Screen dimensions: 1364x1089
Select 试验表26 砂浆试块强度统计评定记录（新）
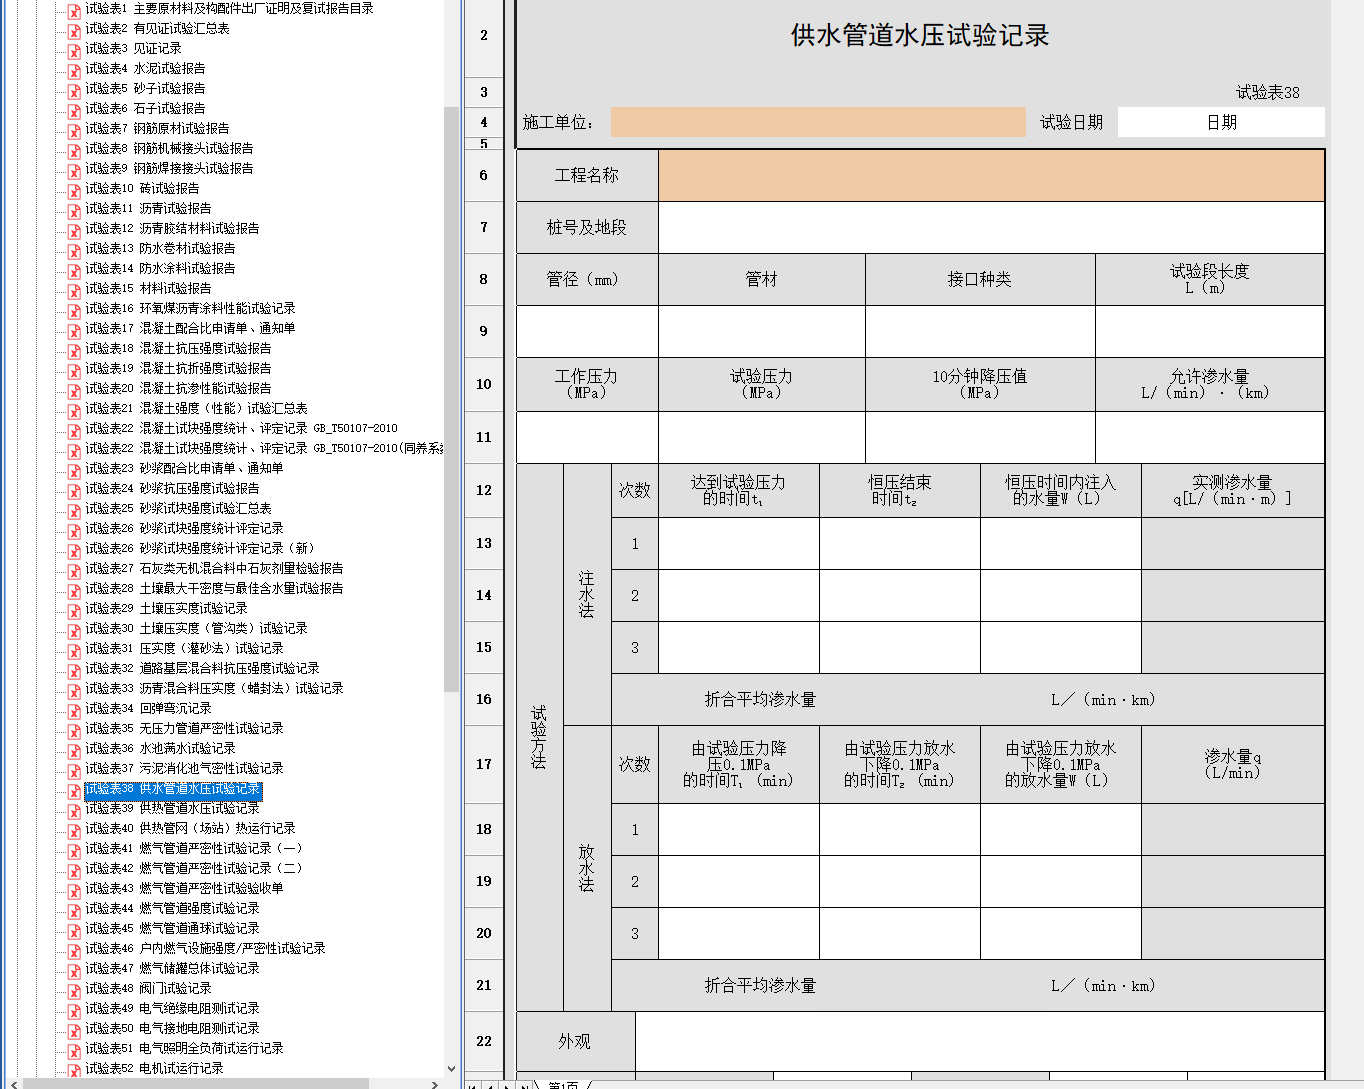click(x=199, y=548)
